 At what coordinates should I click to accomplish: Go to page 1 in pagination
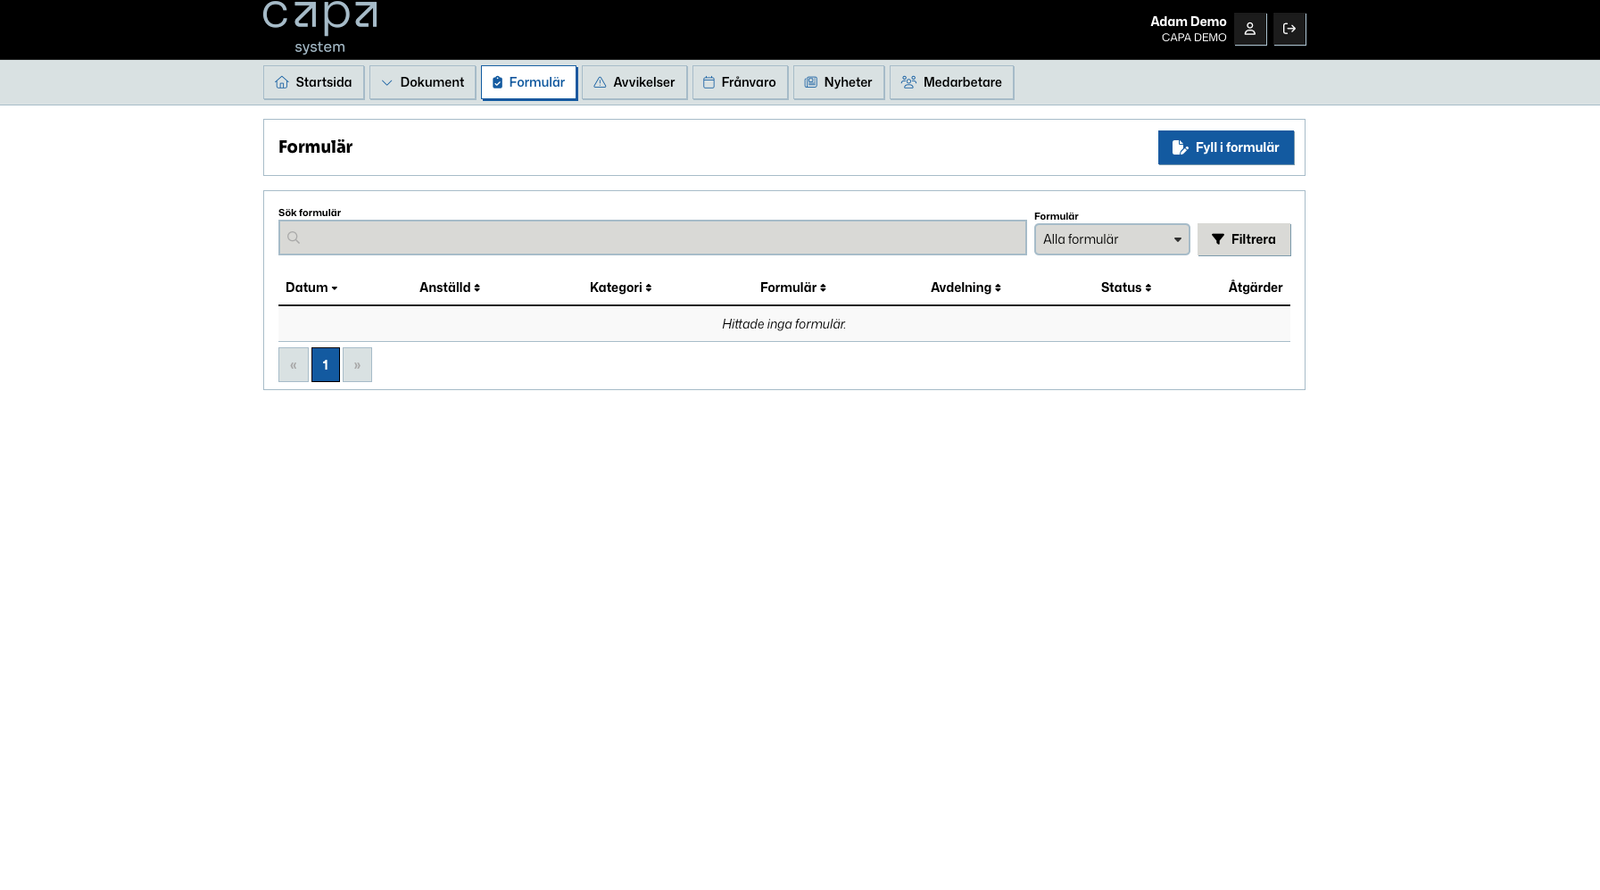pyautogui.click(x=325, y=365)
